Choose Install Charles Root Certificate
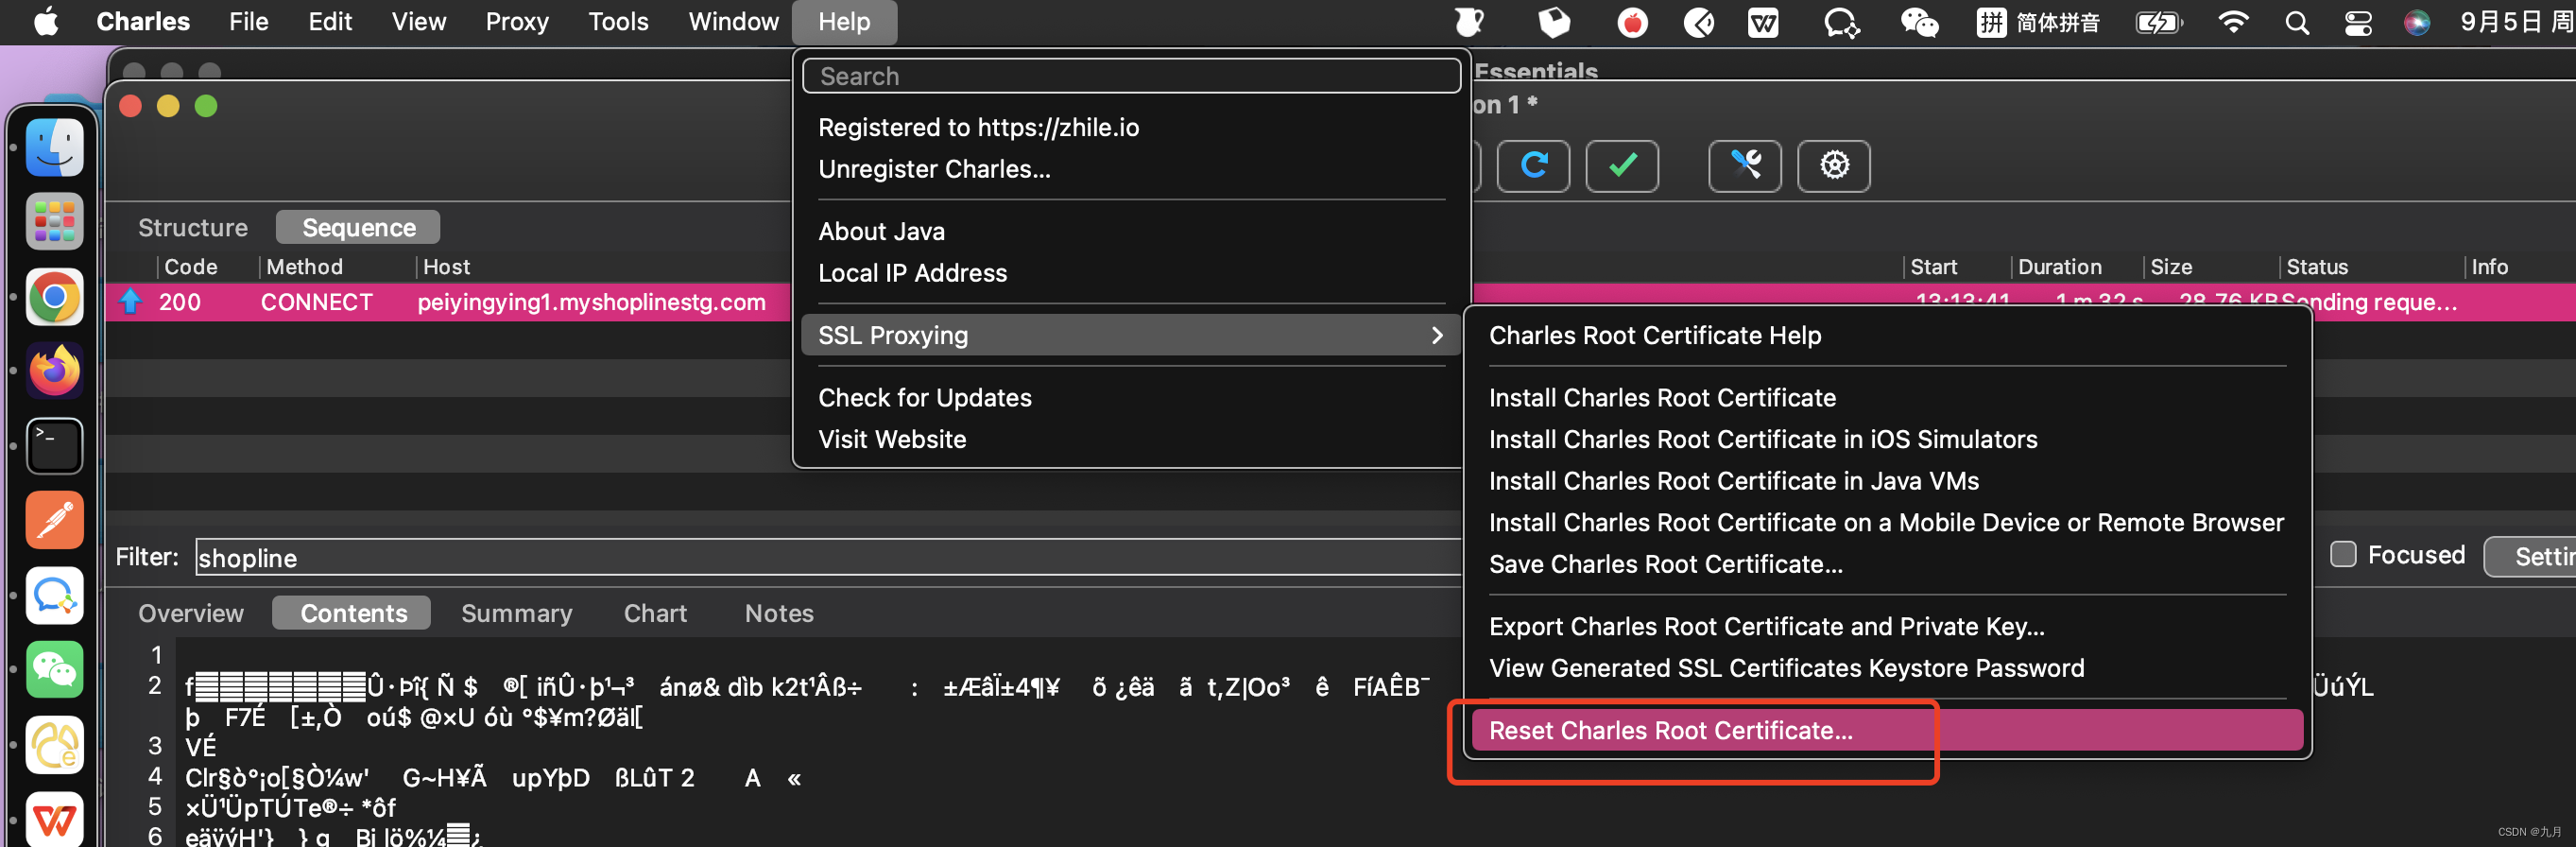 pos(1887,398)
